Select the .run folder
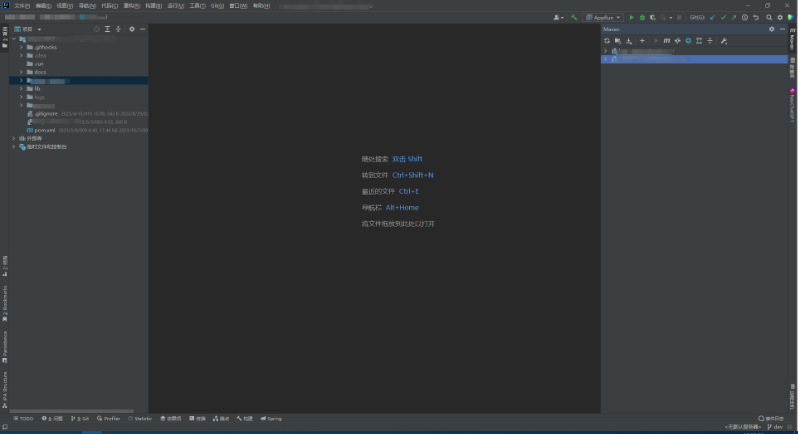 pyautogui.click(x=35, y=64)
